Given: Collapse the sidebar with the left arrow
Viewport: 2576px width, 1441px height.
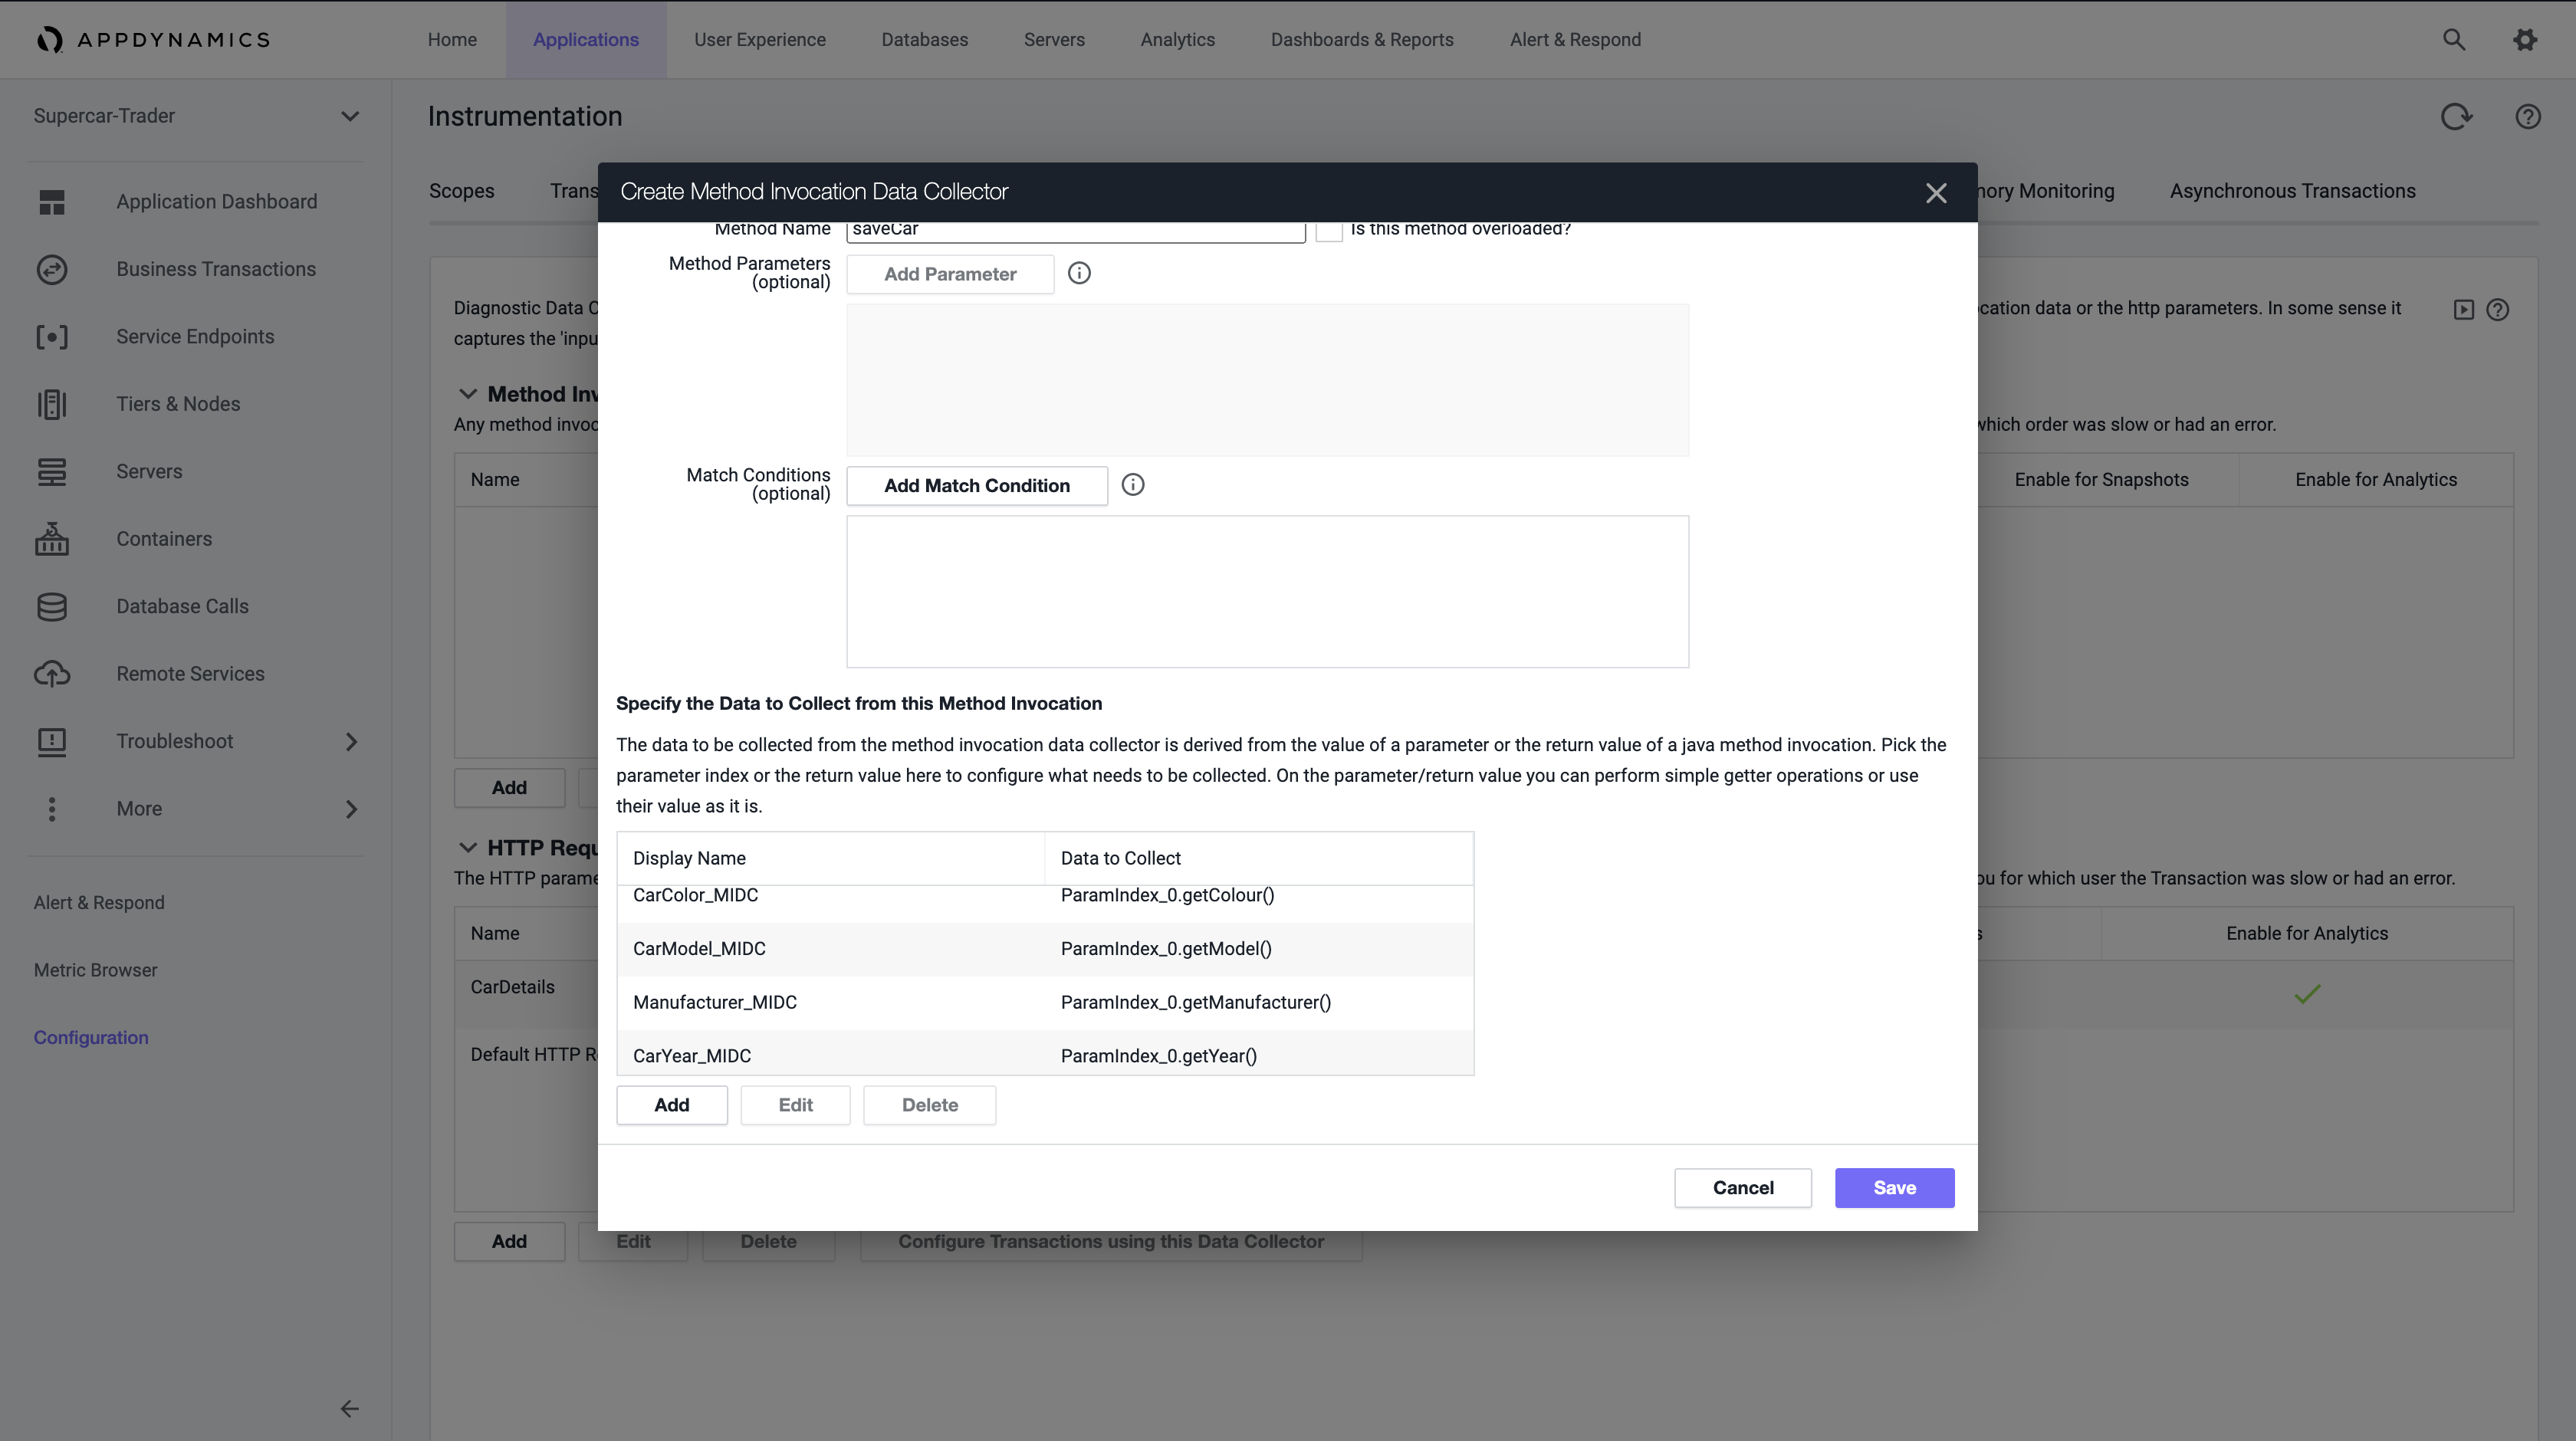Looking at the screenshot, I should 349,1409.
